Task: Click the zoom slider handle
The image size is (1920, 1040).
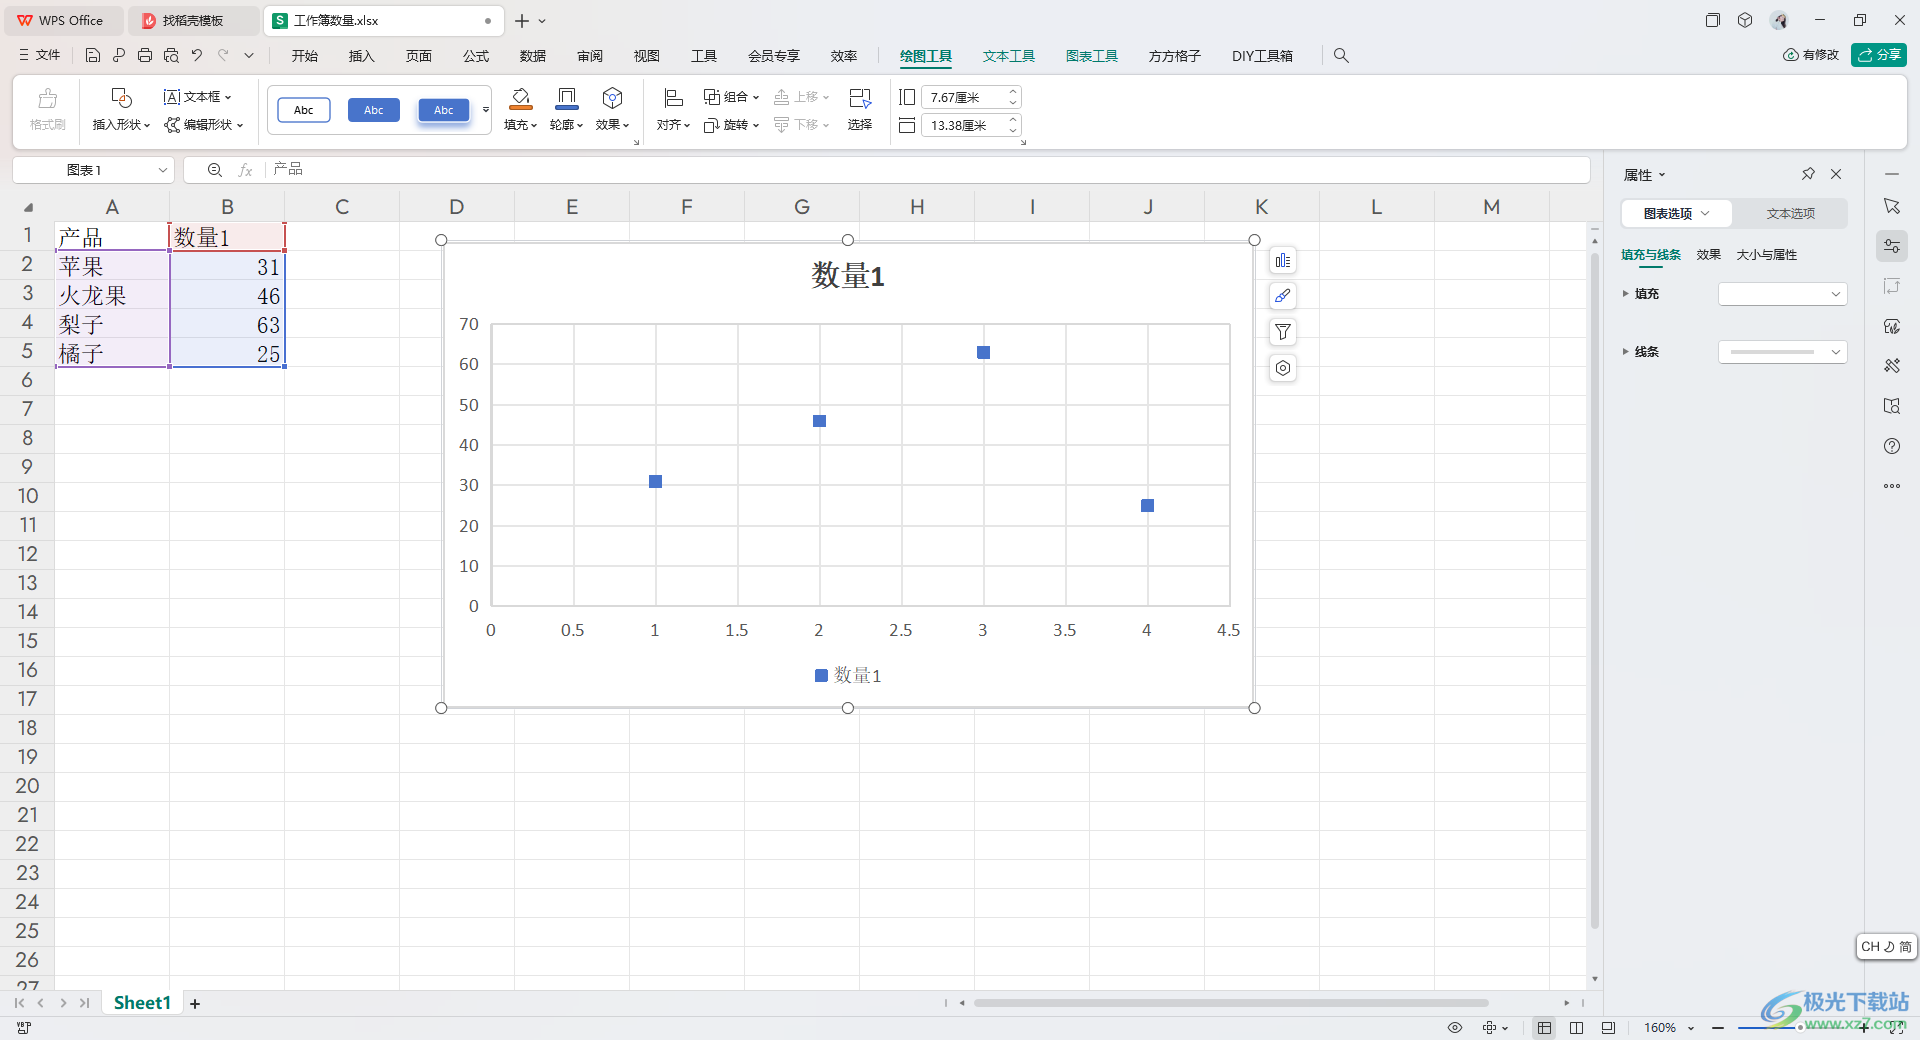Action: point(1800,1027)
